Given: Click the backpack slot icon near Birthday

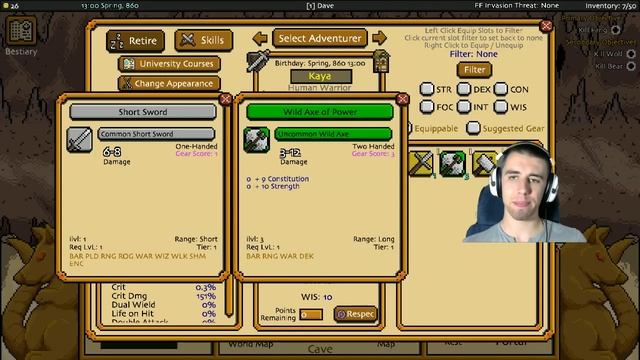Looking at the screenshot, I should pos(381,61).
